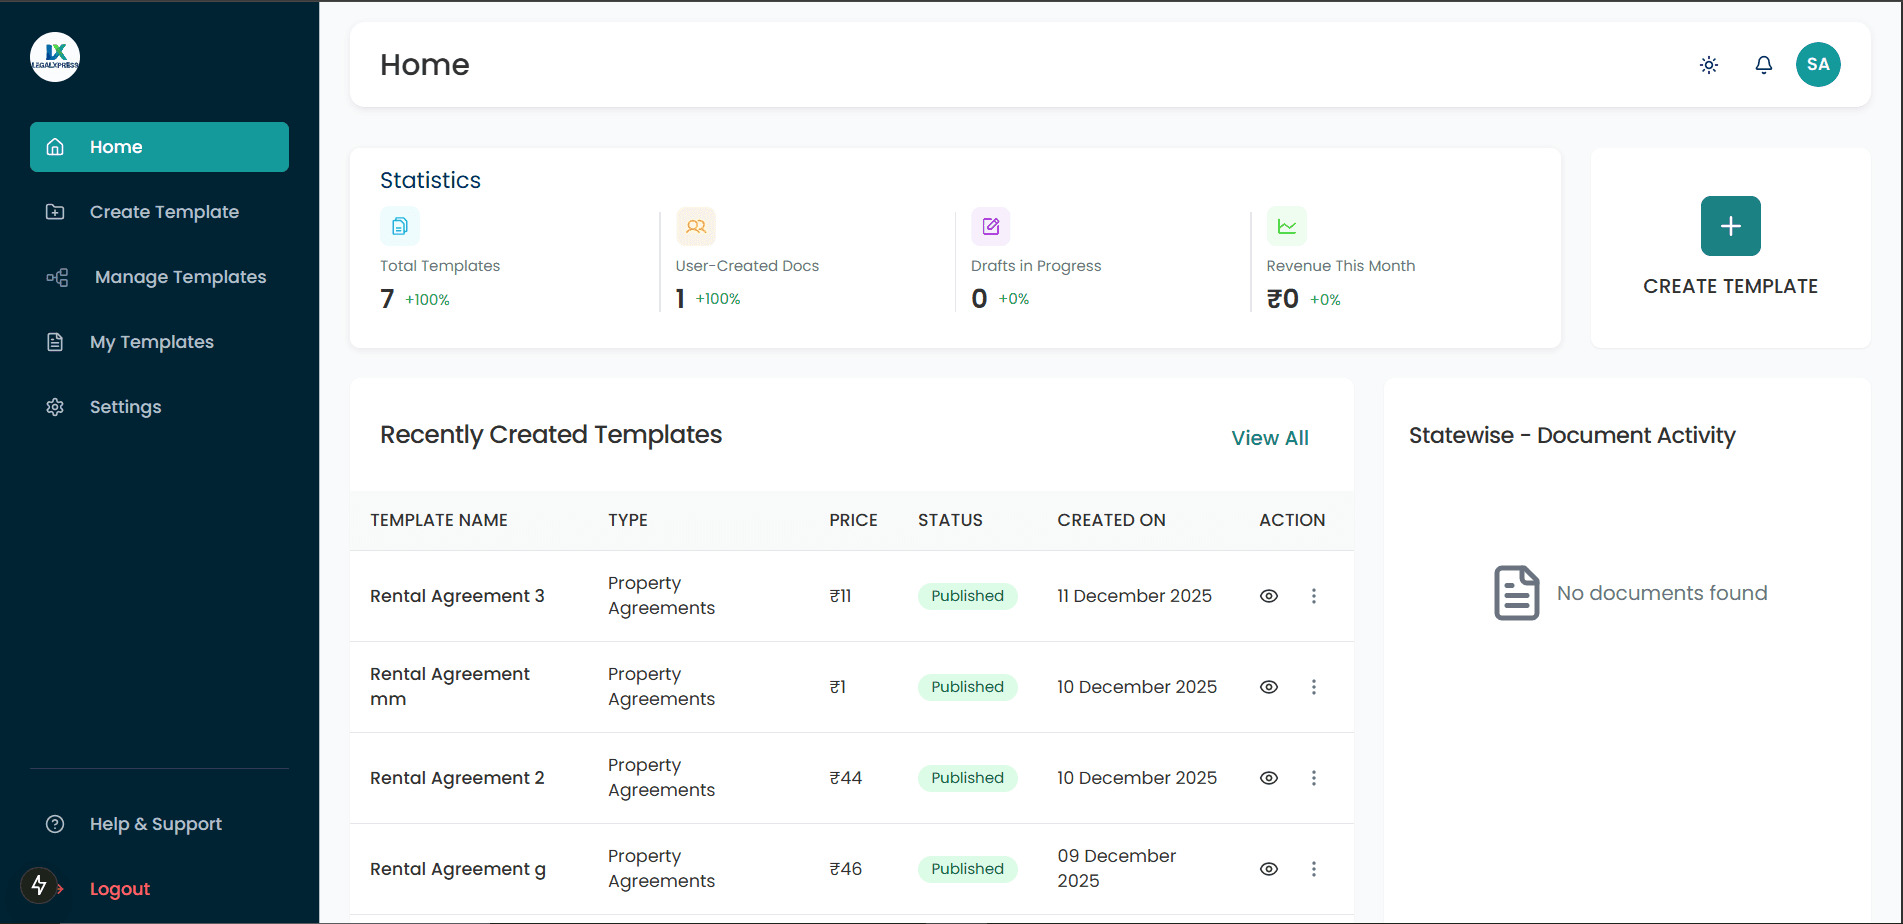Screen dimensions: 1903x924
Task: Preview Rental Agreement 3 with the eye icon
Action: pyautogui.click(x=1268, y=595)
